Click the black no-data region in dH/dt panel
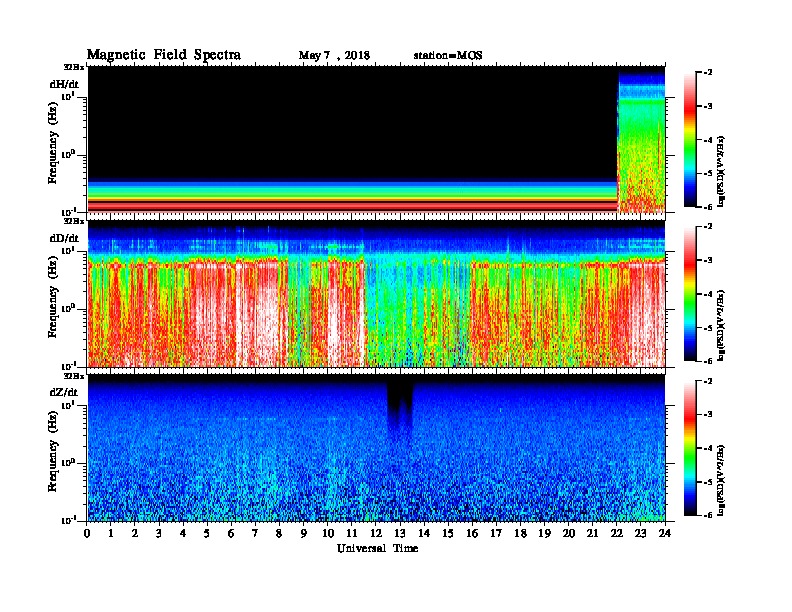792x612 pixels. pos(353,123)
